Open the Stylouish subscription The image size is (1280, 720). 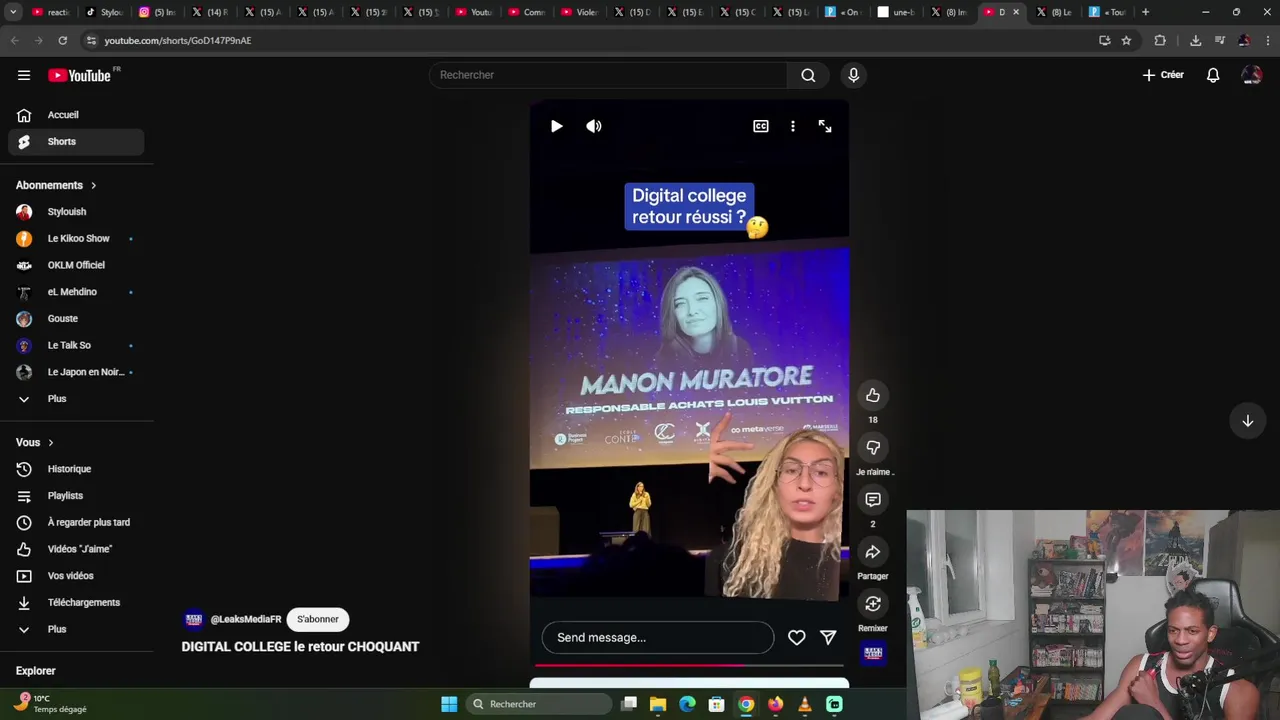coord(76,212)
